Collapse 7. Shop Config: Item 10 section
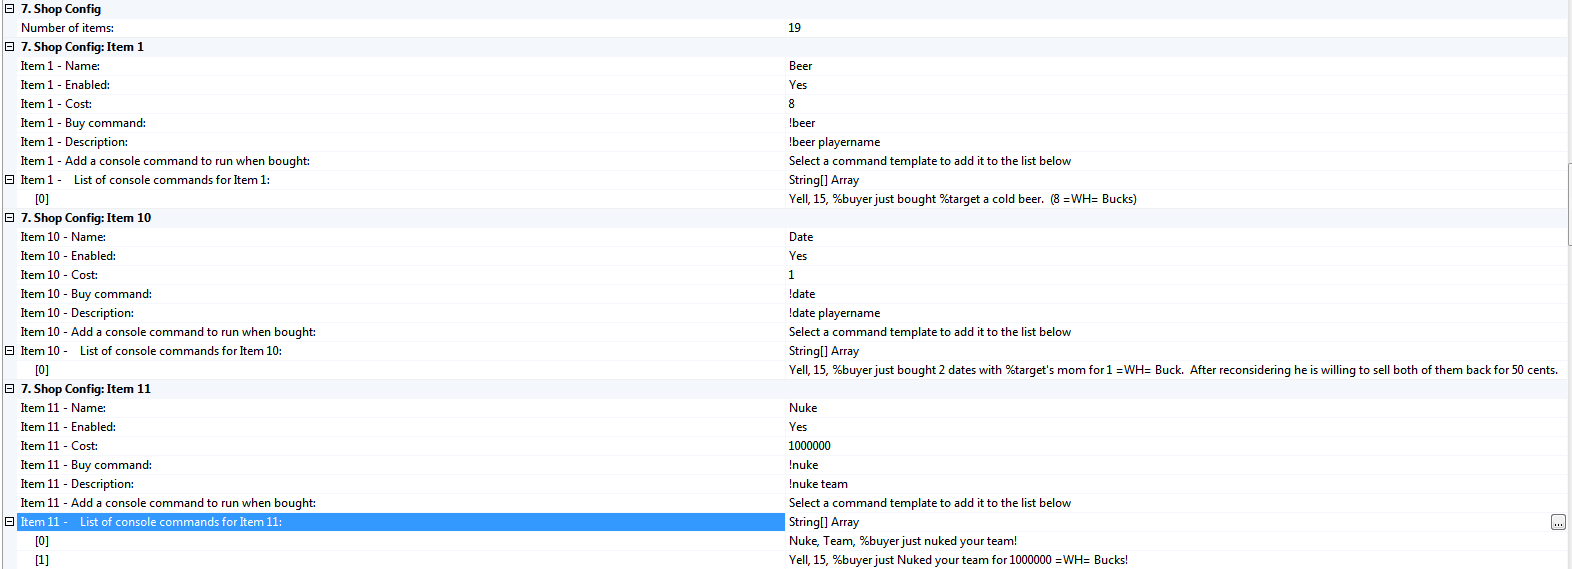This screenshot has width=1572, height=569. click(9, 218)
